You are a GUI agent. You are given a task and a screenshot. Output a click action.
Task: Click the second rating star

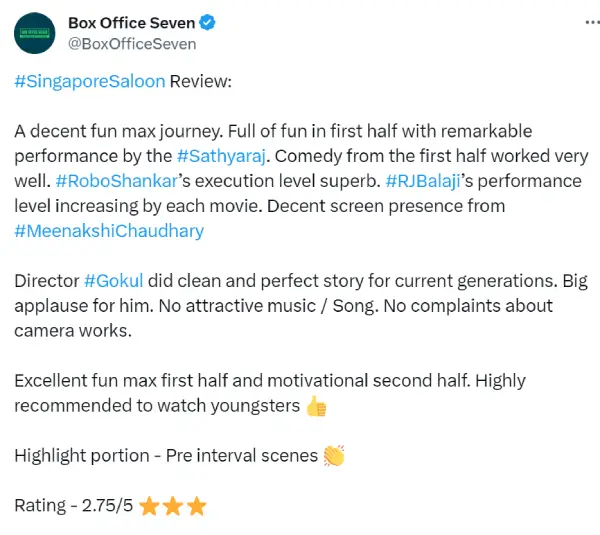coord(173,506)
